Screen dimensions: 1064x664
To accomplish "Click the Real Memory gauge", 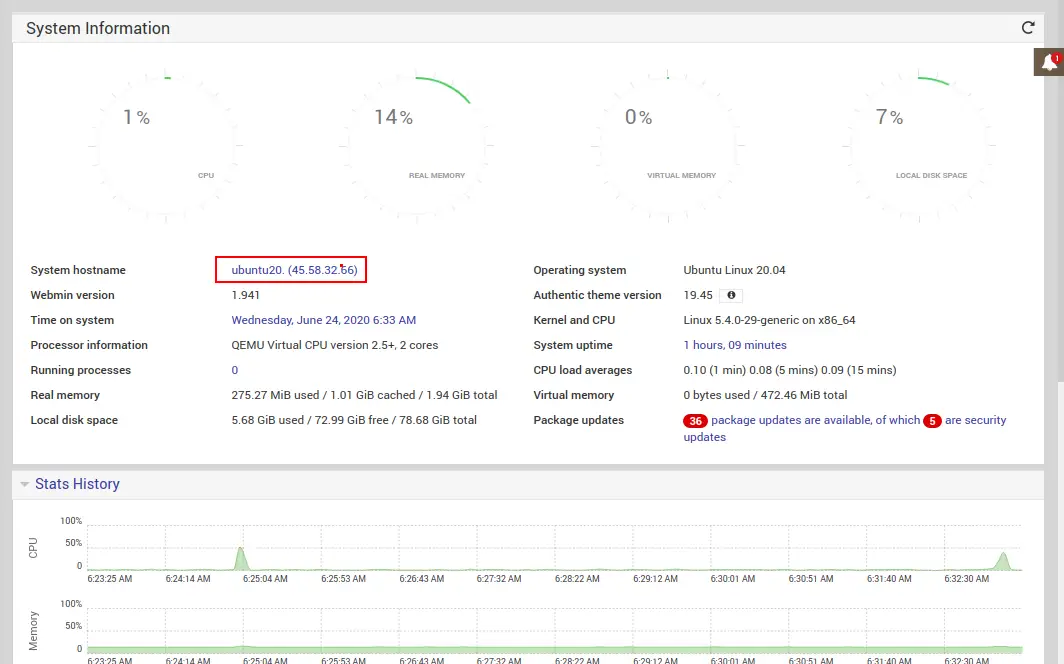I will (x=417, y=145).
